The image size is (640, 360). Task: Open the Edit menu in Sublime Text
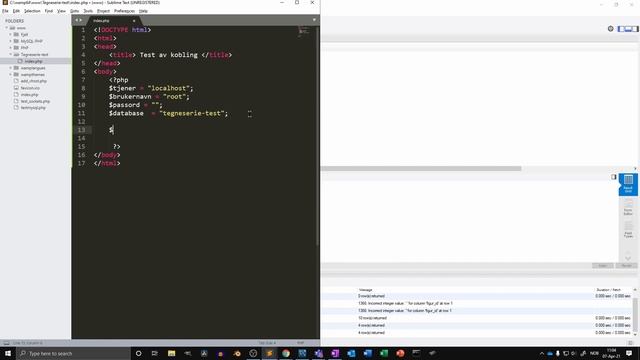point(16,11)
